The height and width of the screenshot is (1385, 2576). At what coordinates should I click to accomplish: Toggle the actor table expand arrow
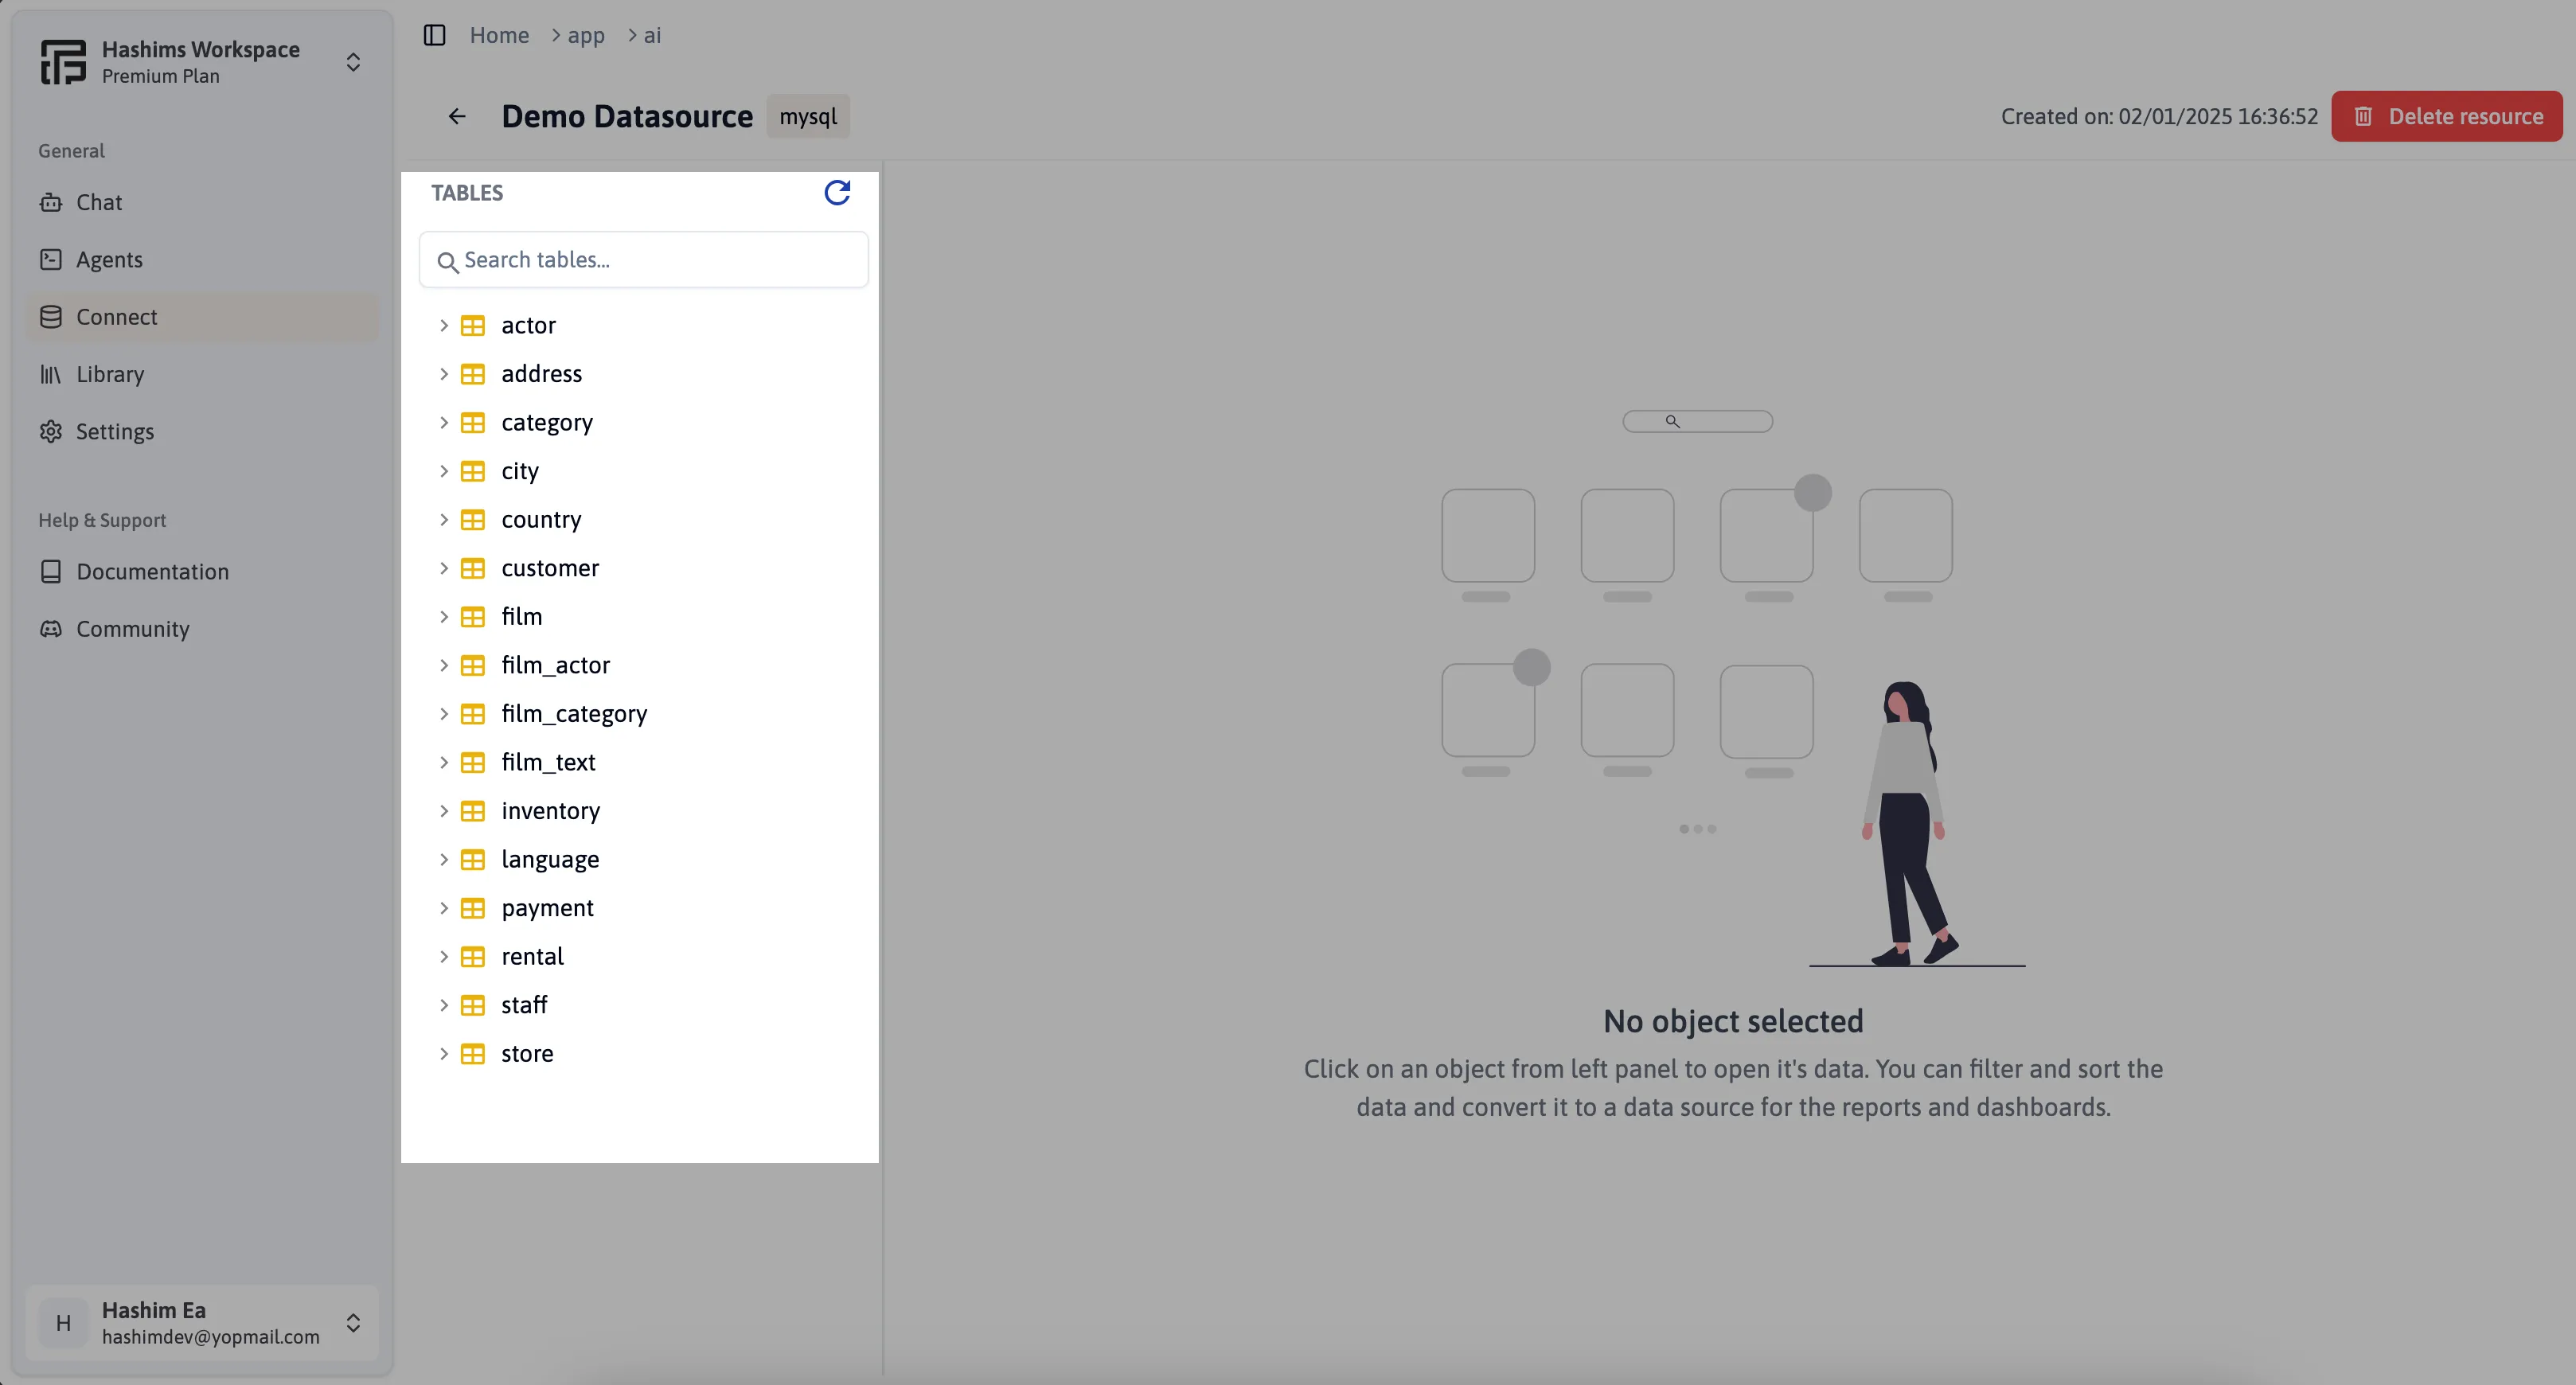(443, 324)
